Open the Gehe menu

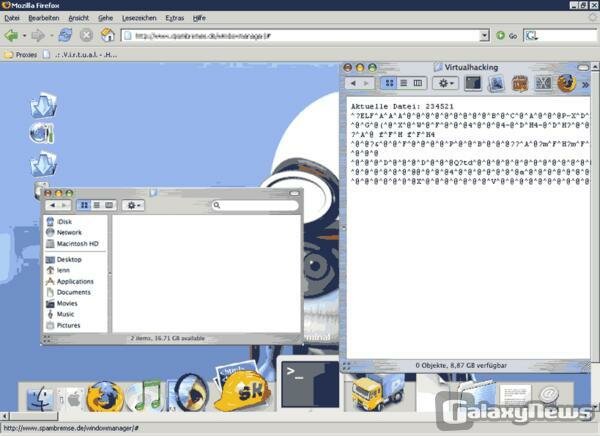point(106,18)
